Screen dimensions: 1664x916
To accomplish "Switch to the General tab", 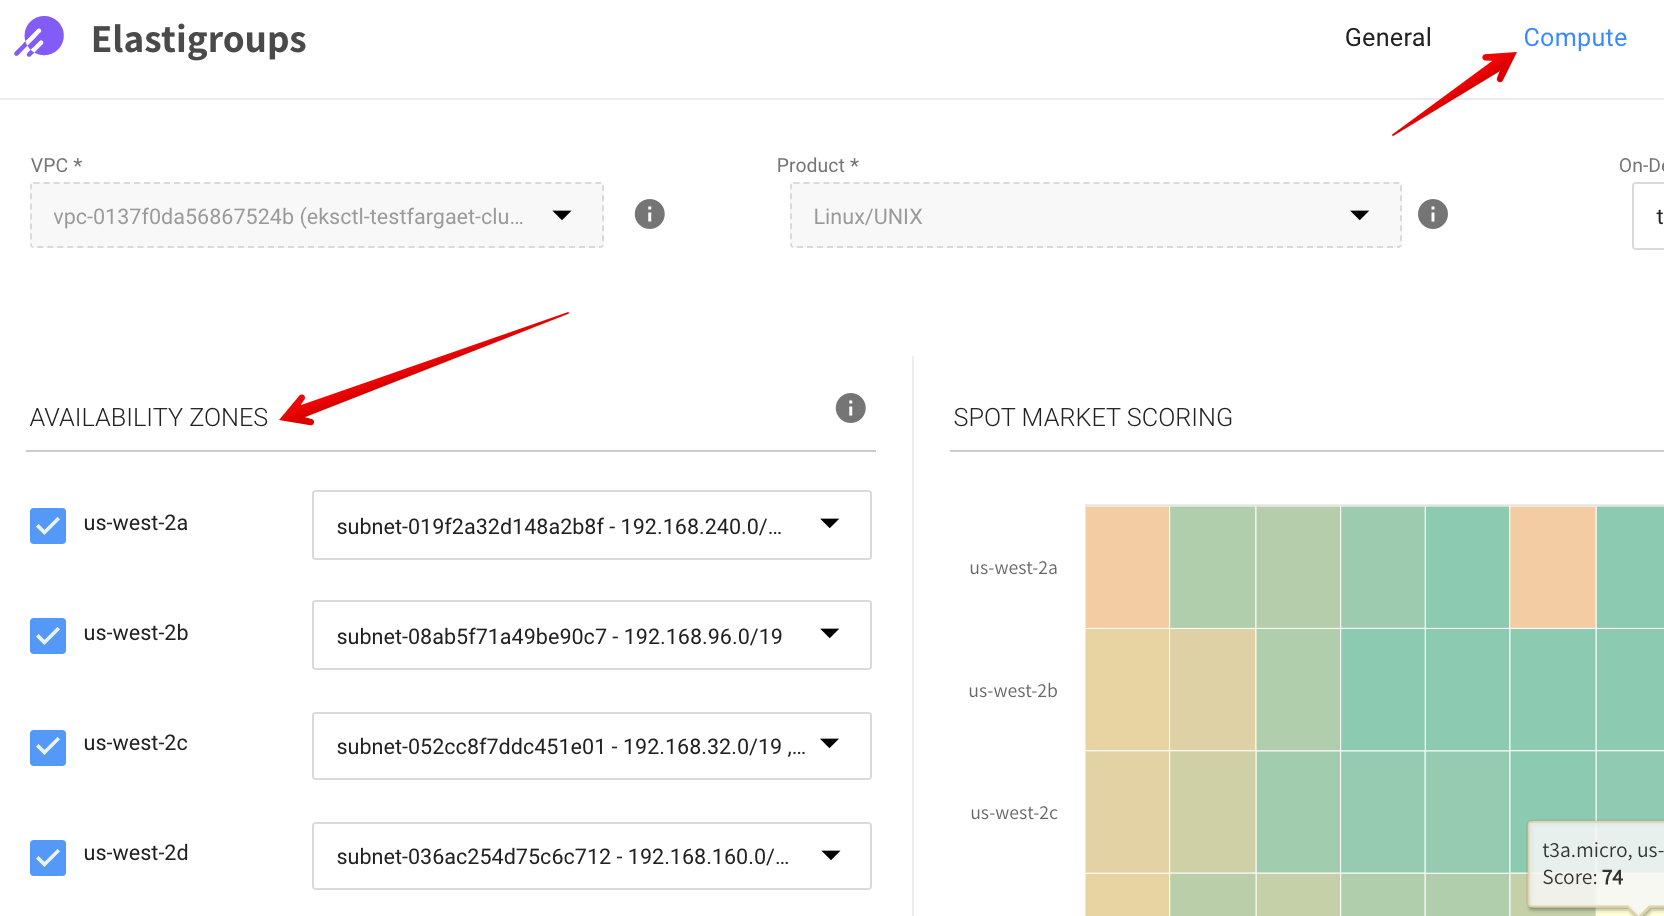I will point(1387,38).
